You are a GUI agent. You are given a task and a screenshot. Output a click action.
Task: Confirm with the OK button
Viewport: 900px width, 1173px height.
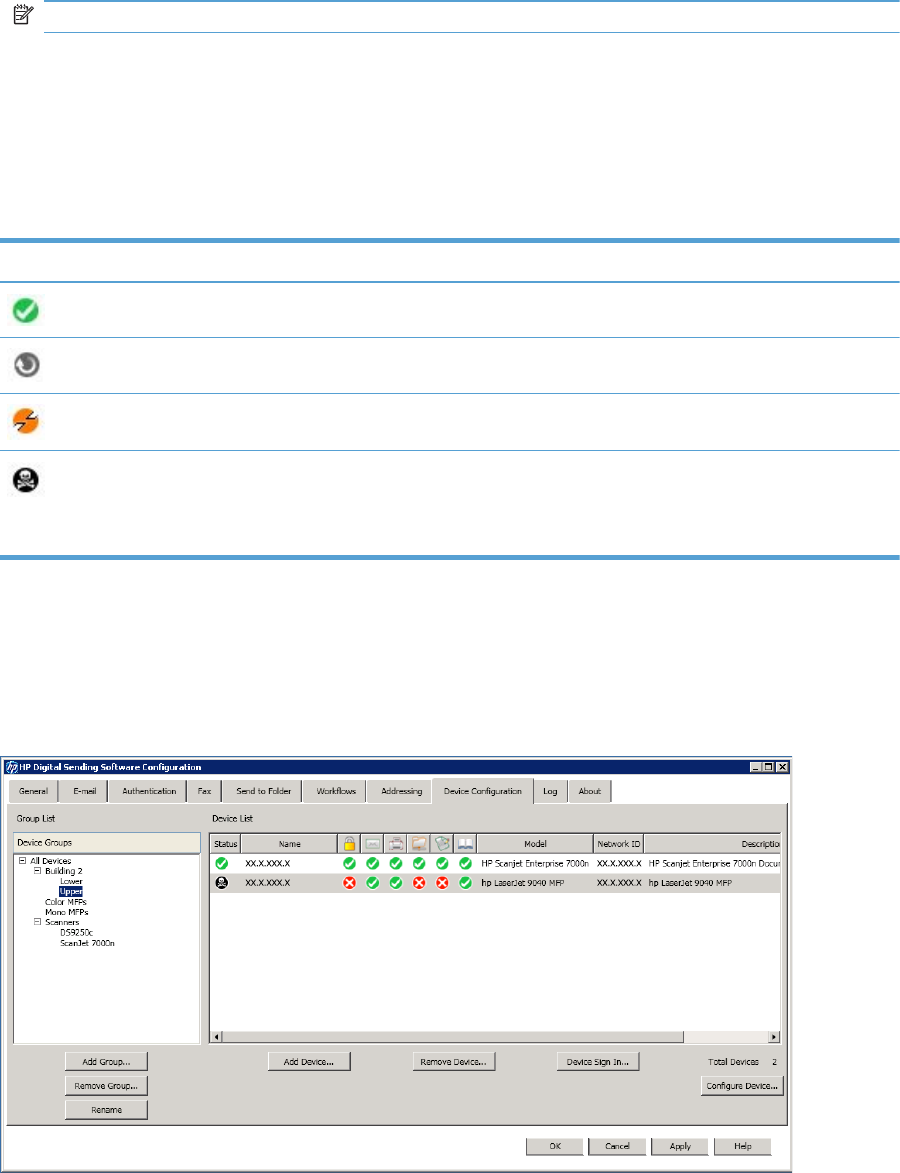coord(554,1146)
